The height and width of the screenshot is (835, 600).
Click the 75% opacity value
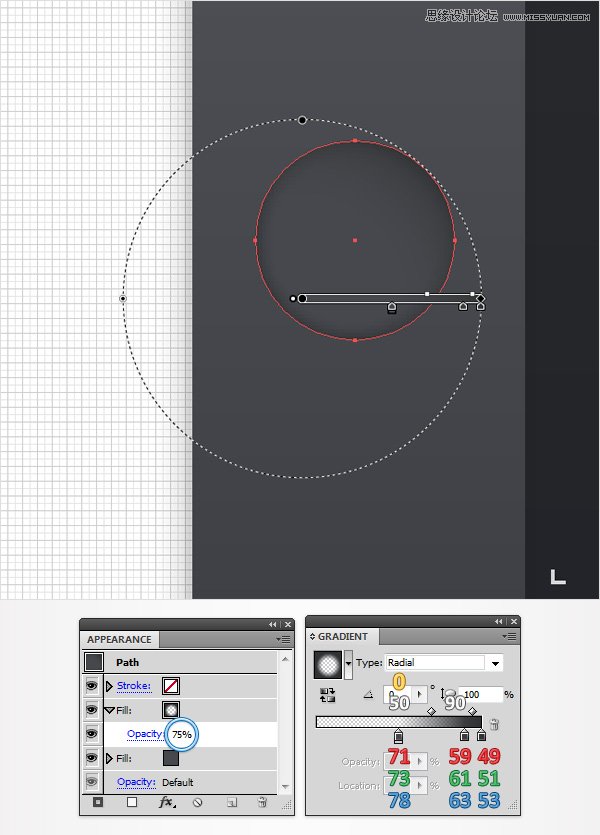point(182,734)
